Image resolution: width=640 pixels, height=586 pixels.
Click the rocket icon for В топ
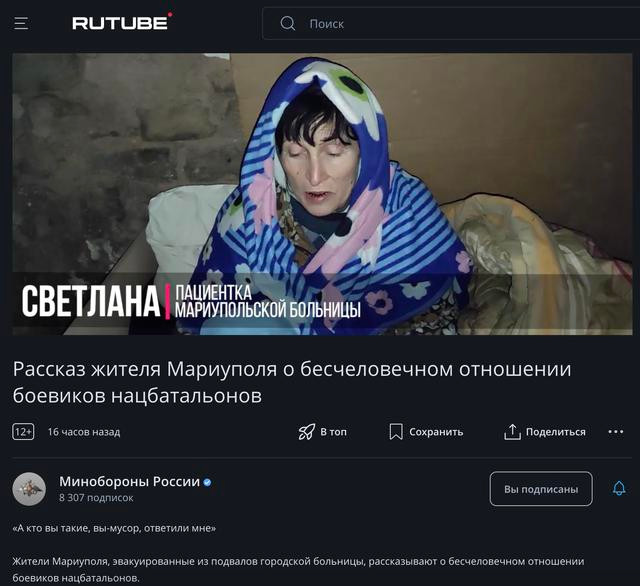(307, 432)
